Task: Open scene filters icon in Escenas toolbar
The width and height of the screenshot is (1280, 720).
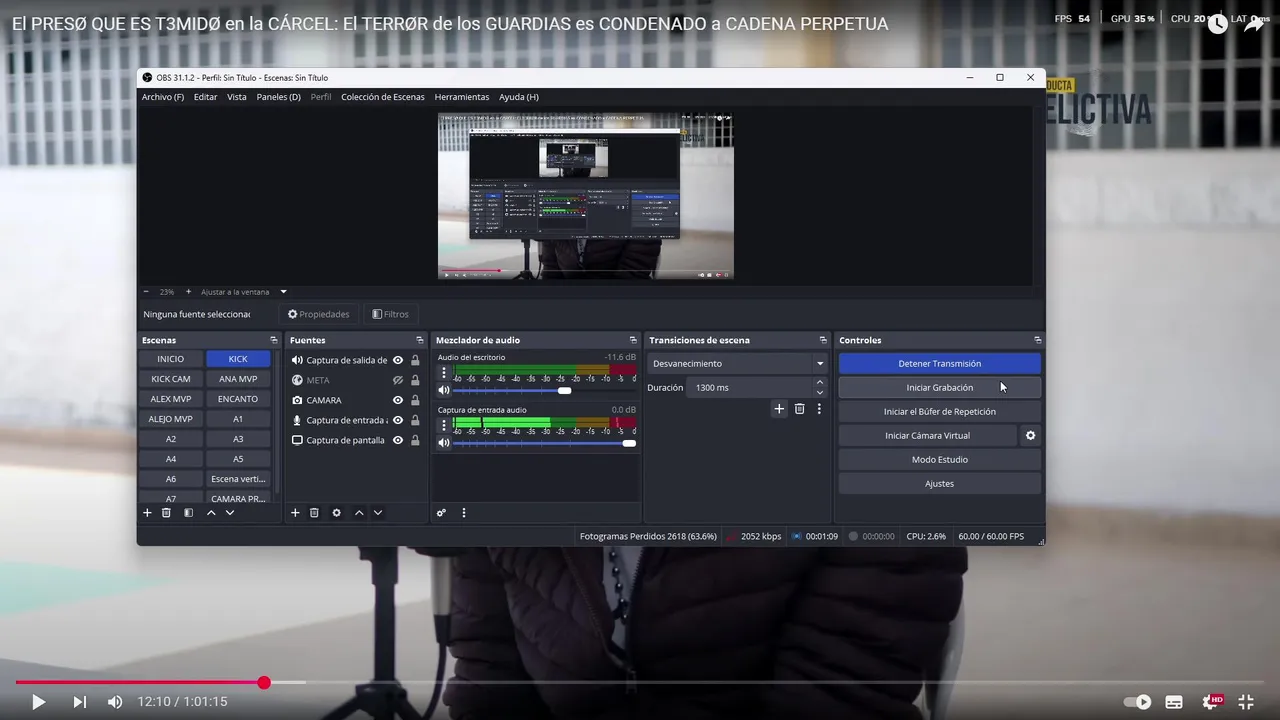Action: pos(188,513)
